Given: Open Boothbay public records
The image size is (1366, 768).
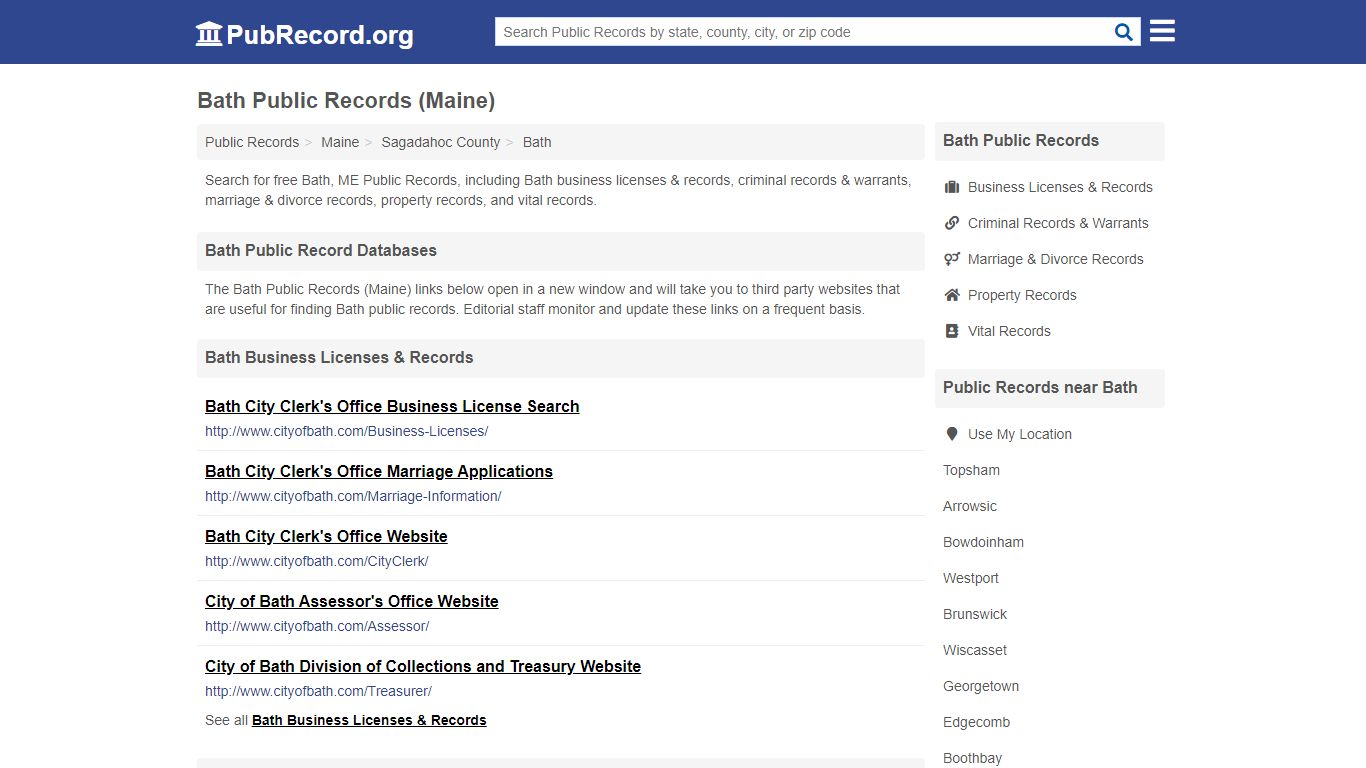Looking at the screenshot, I should coord(972,758).
